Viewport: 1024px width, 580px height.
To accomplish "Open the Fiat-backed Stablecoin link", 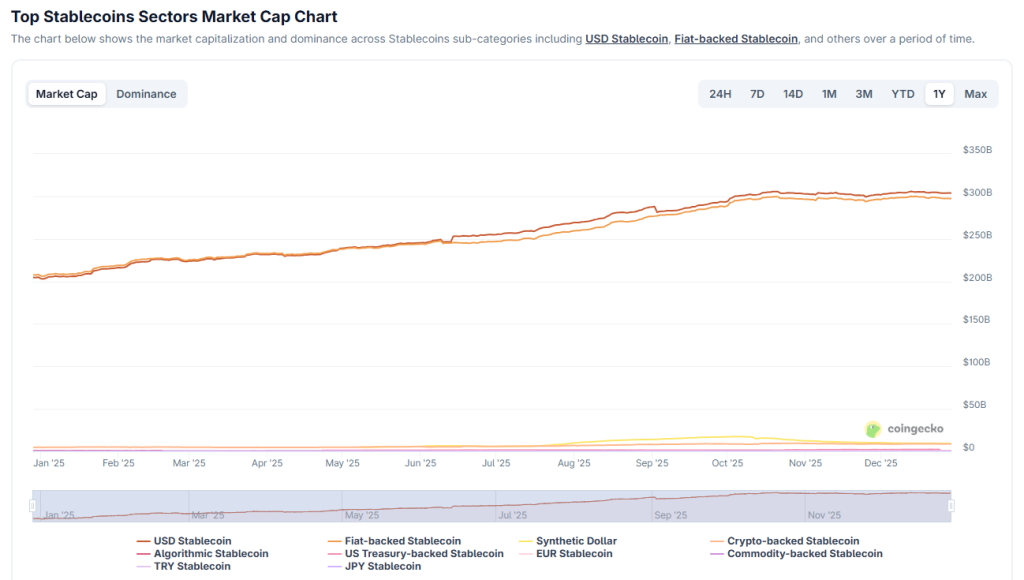I will coord(736,39).
